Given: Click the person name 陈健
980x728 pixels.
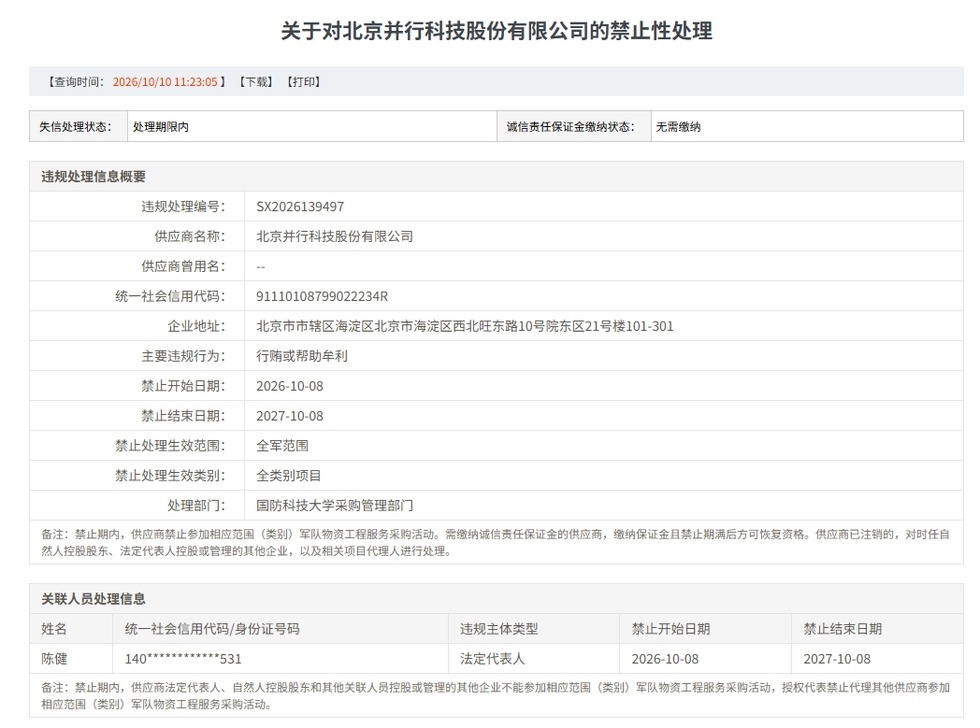Looking at the screenshot, I should pyautogui.click(x=54, y=659).
